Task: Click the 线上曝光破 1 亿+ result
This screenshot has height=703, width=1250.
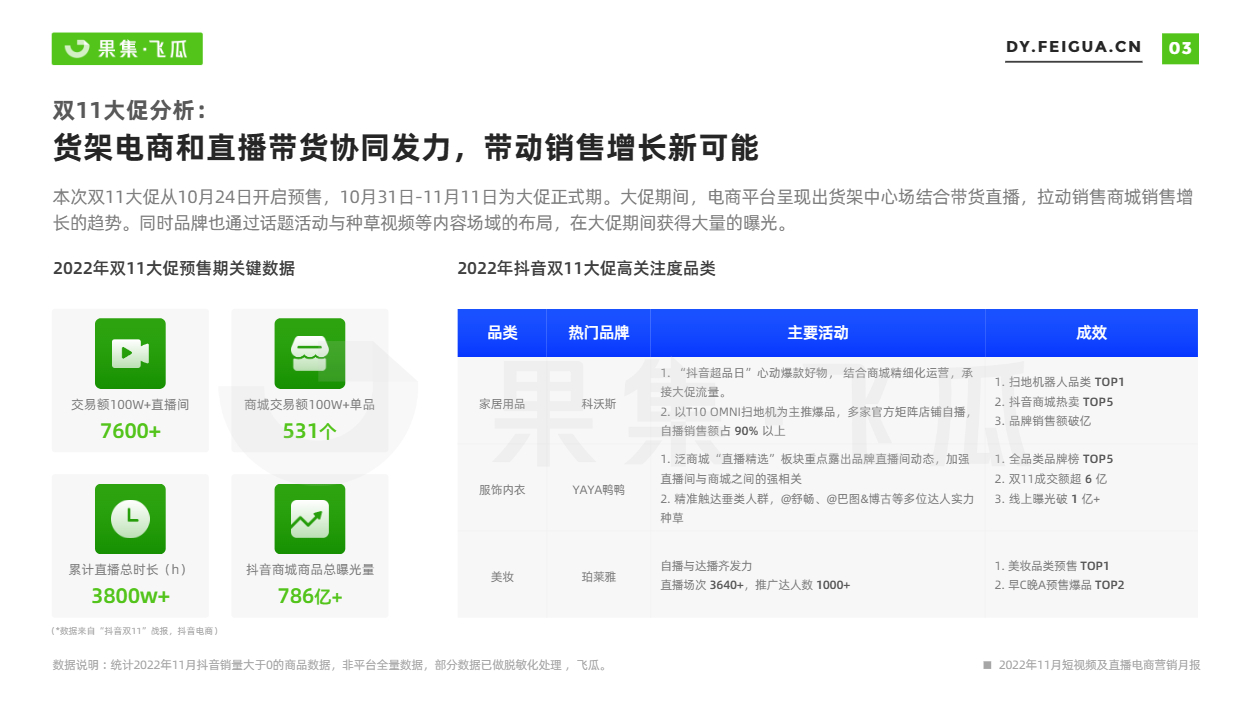Action: coord(1047,498)
